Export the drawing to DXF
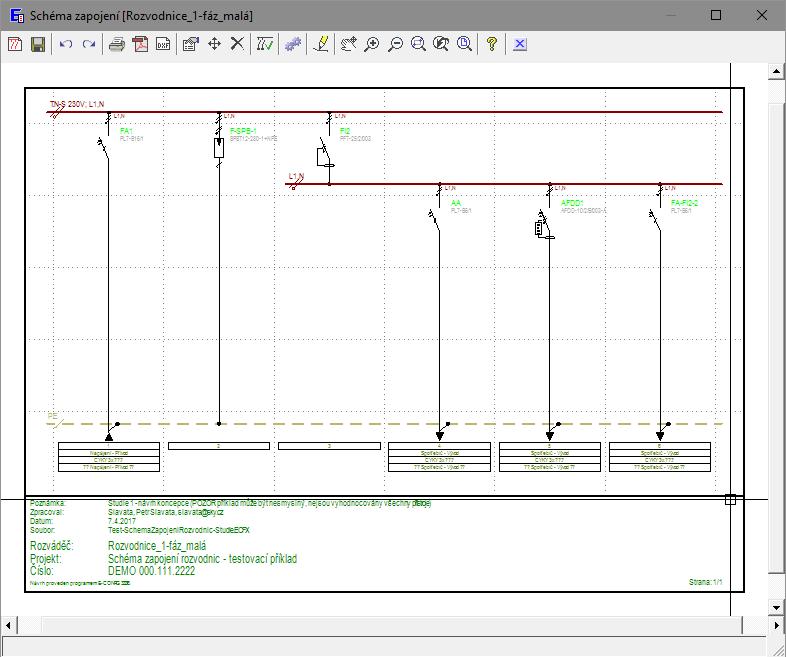 pos(163,44)
